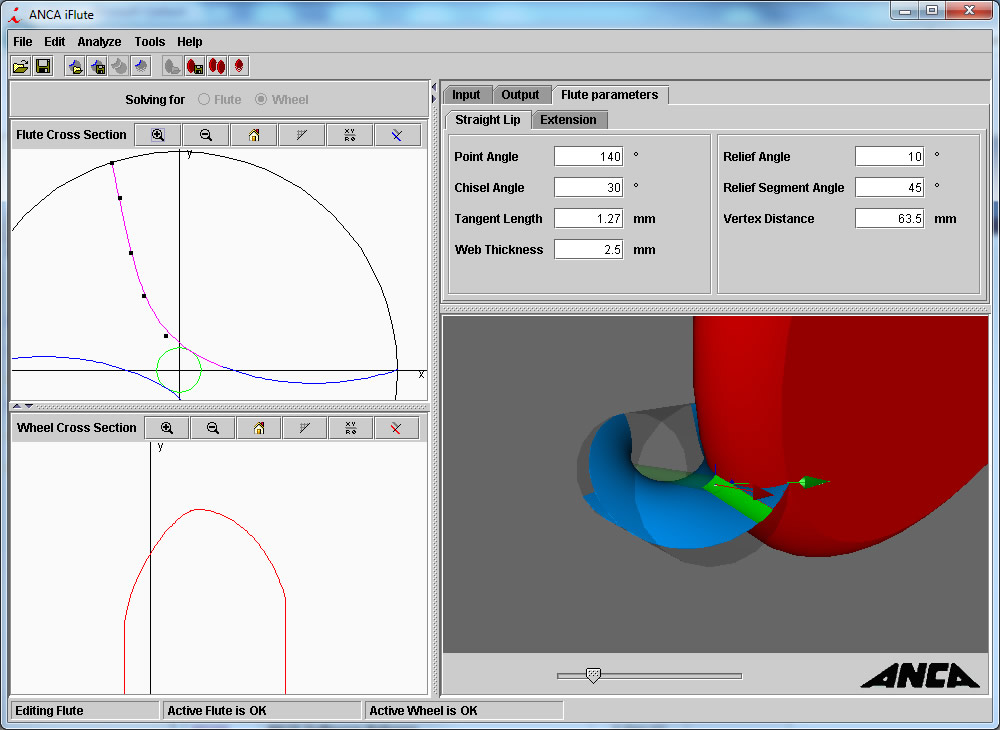
Task: Switch to the Extension tab
Action: pos(568,120)
